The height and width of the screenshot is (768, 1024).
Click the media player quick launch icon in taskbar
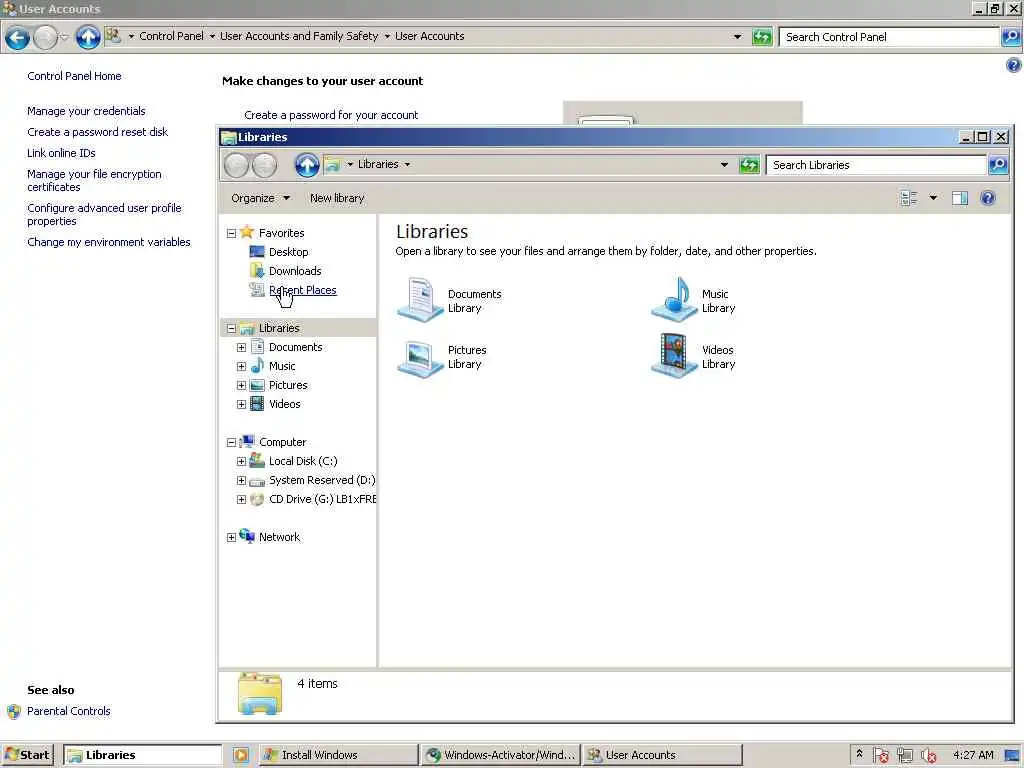pyautogui.click(x=241, y=755)
